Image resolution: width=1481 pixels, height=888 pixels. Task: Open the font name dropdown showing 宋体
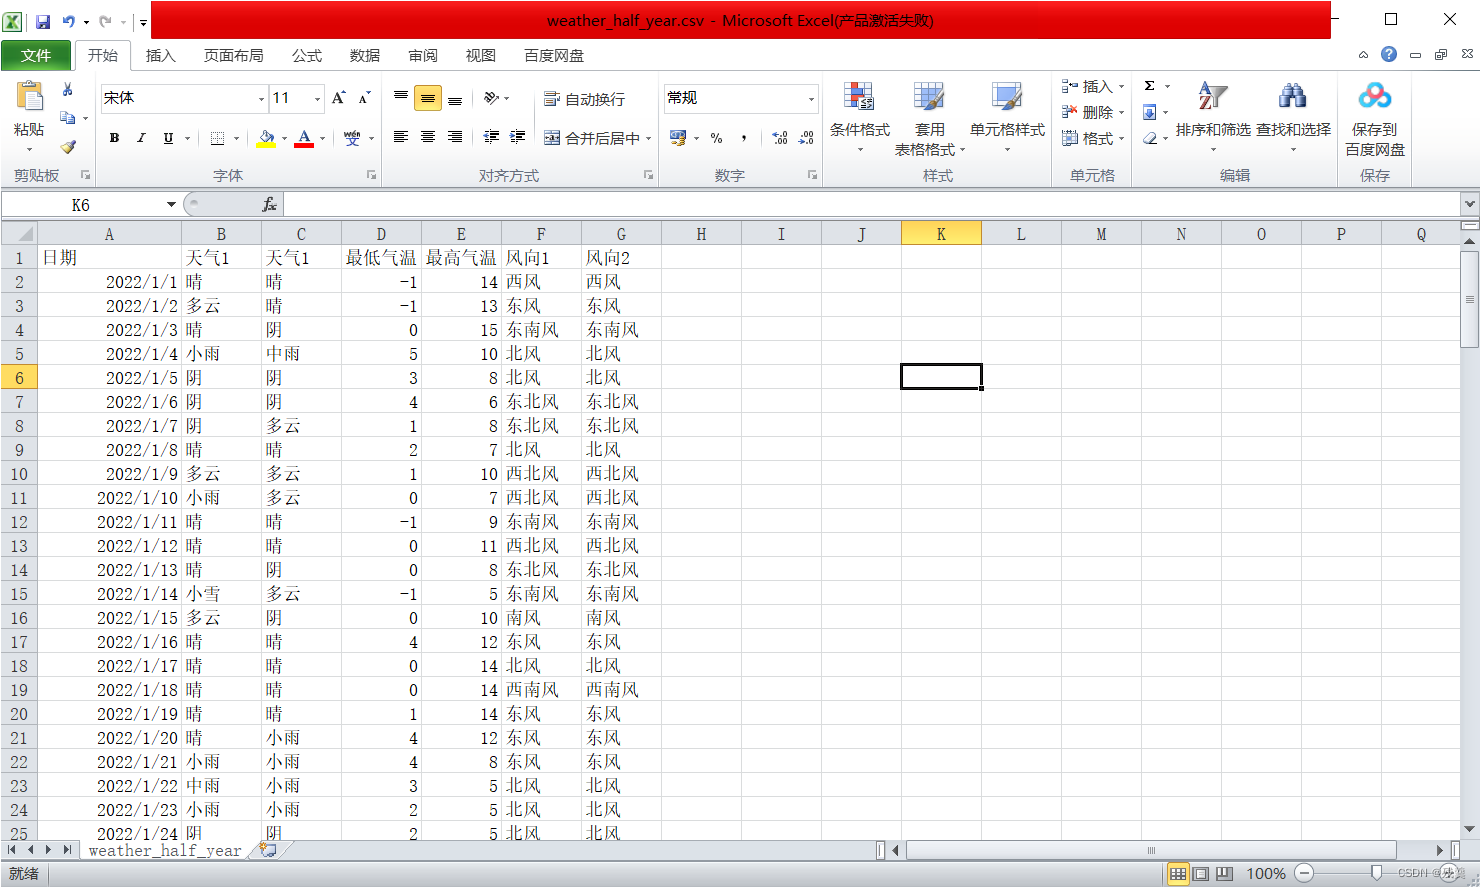[262, 98]
